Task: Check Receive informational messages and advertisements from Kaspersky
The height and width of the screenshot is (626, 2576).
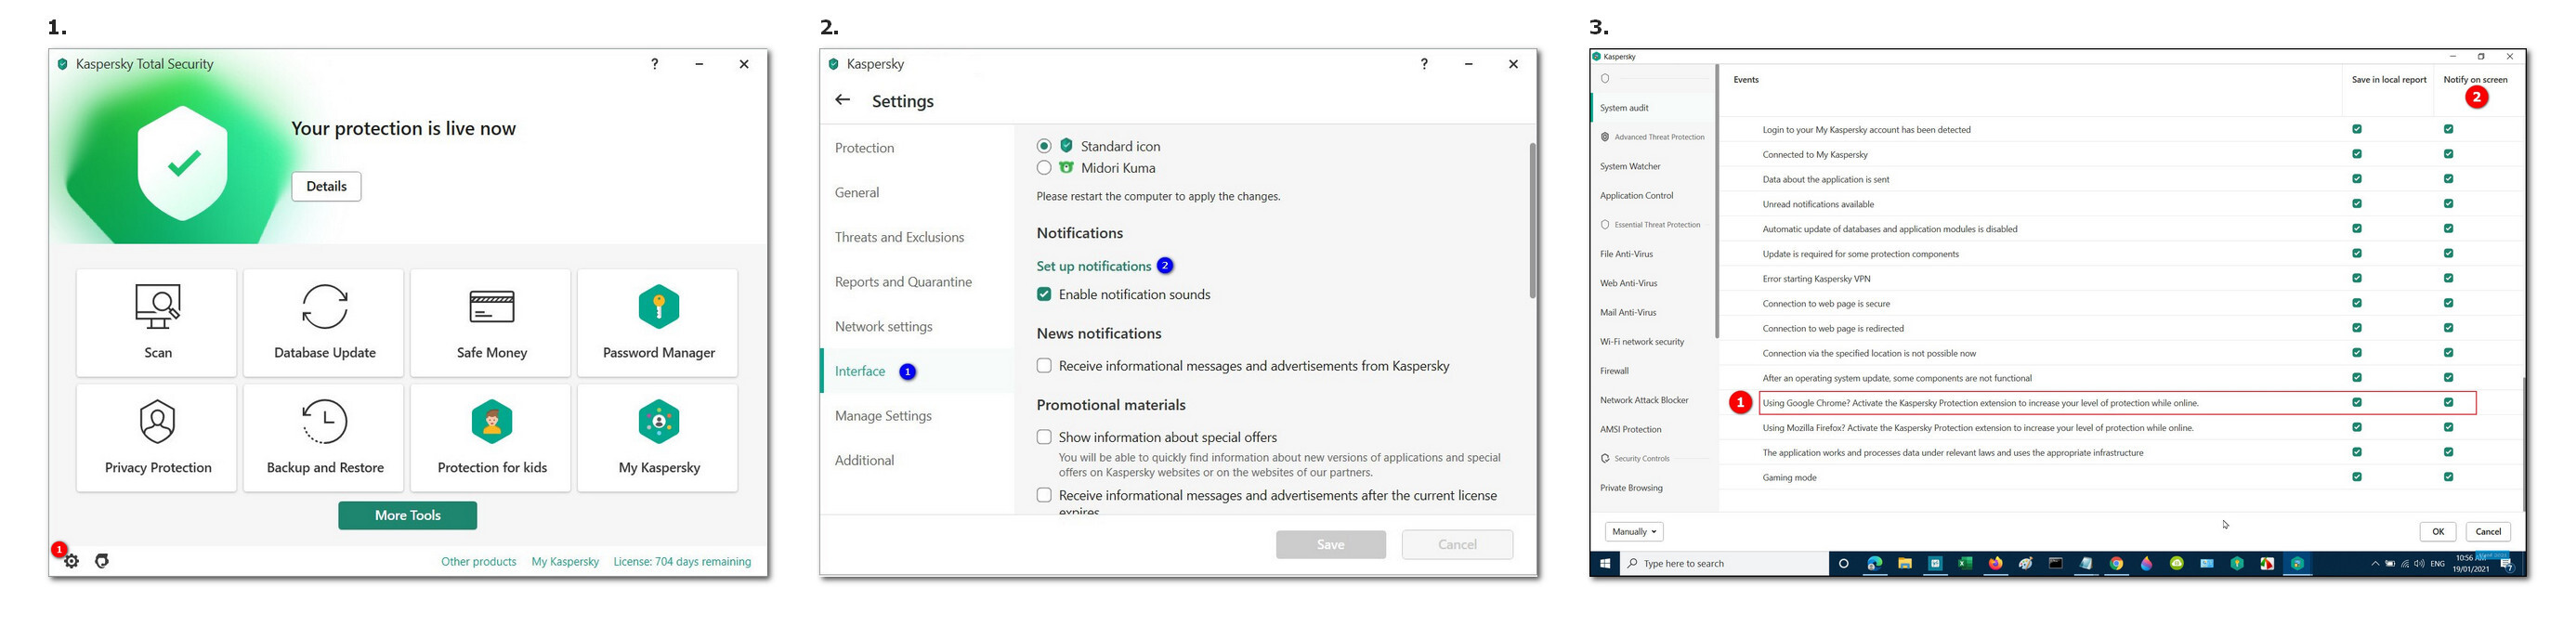Action: [x=1044, y=366]
